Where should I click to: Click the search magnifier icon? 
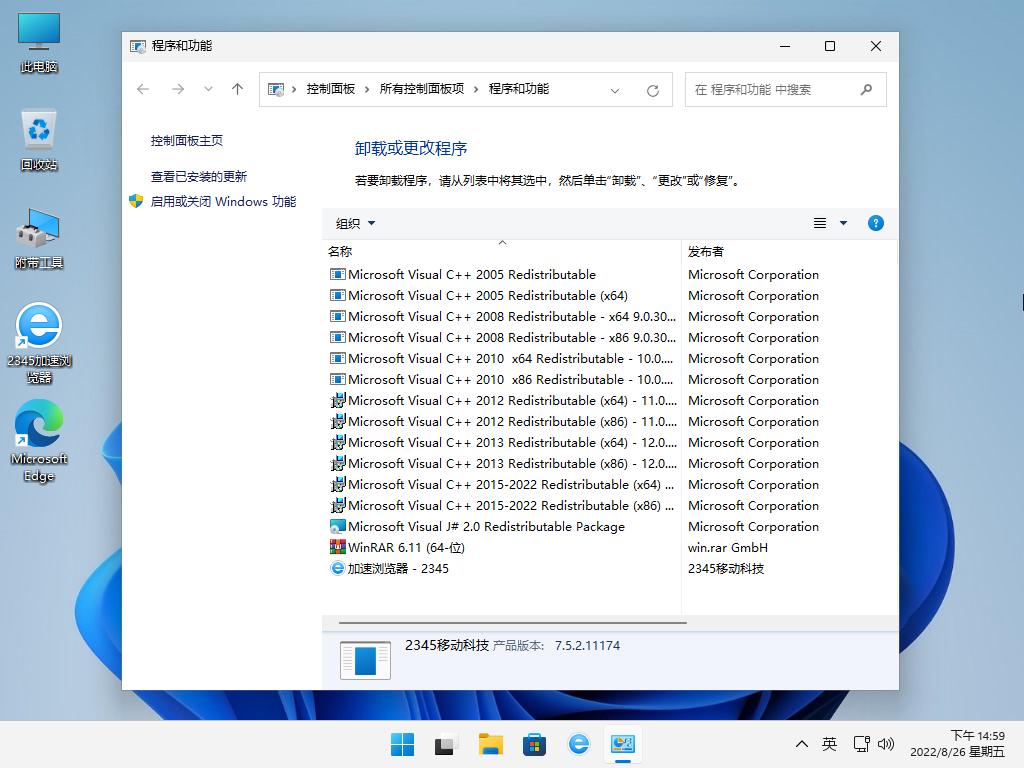coord(866,89)
